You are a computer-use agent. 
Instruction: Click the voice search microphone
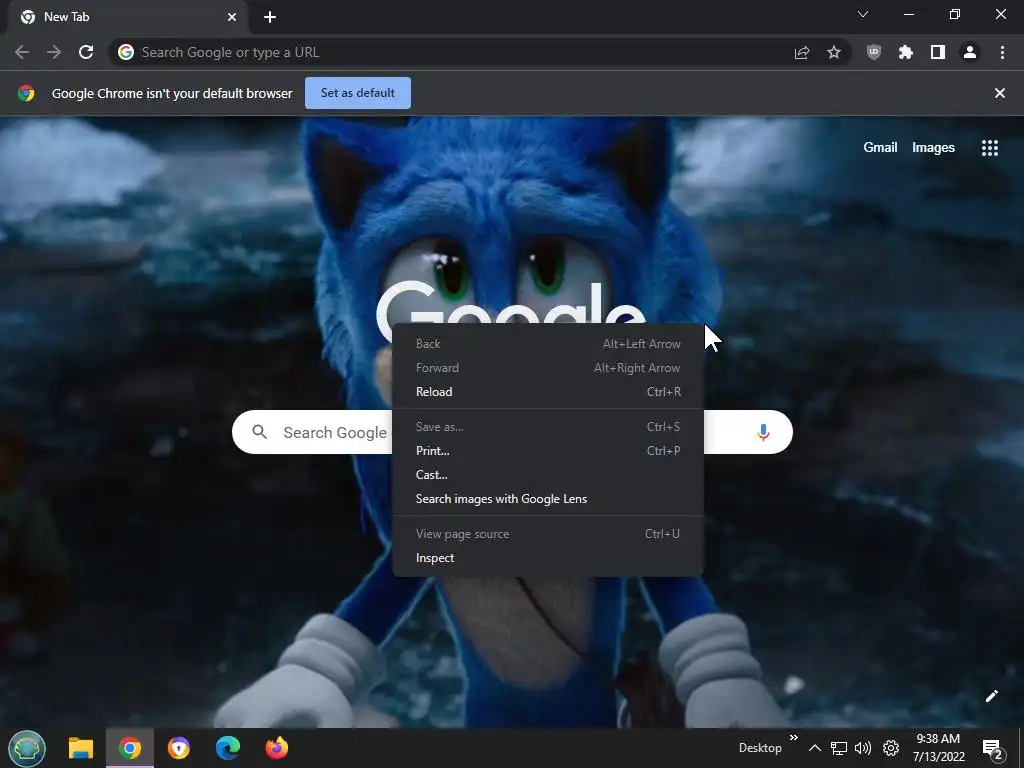point(763,432)
